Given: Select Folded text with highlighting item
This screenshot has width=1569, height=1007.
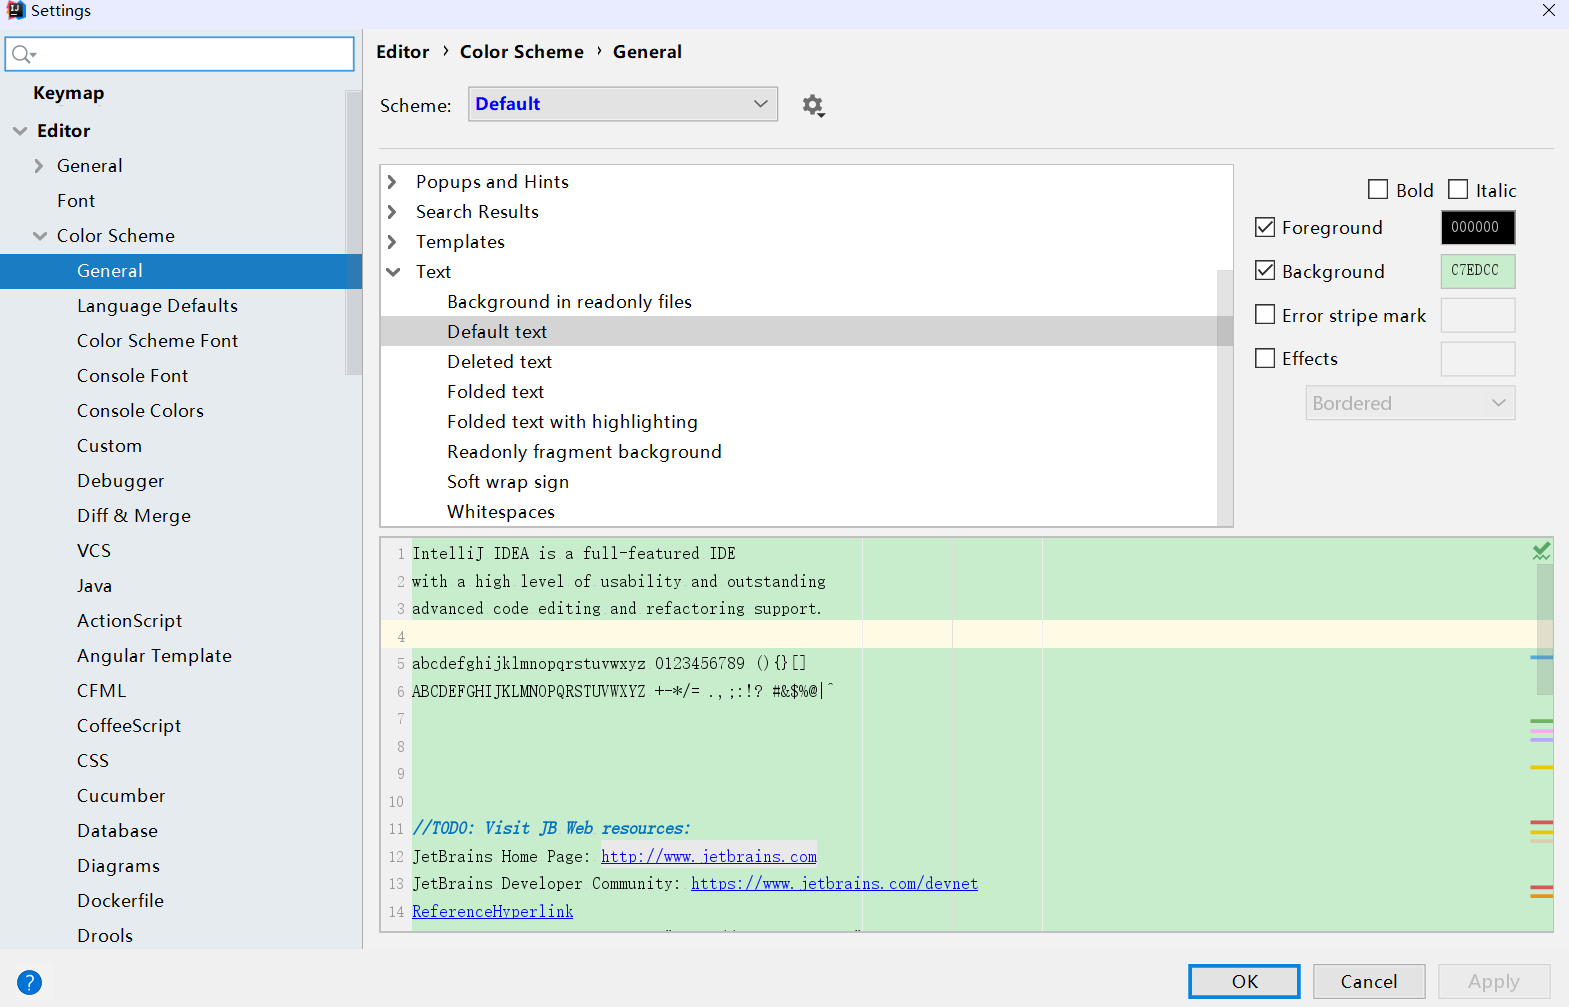Looking at the screenshot, I should coord(572,422).
